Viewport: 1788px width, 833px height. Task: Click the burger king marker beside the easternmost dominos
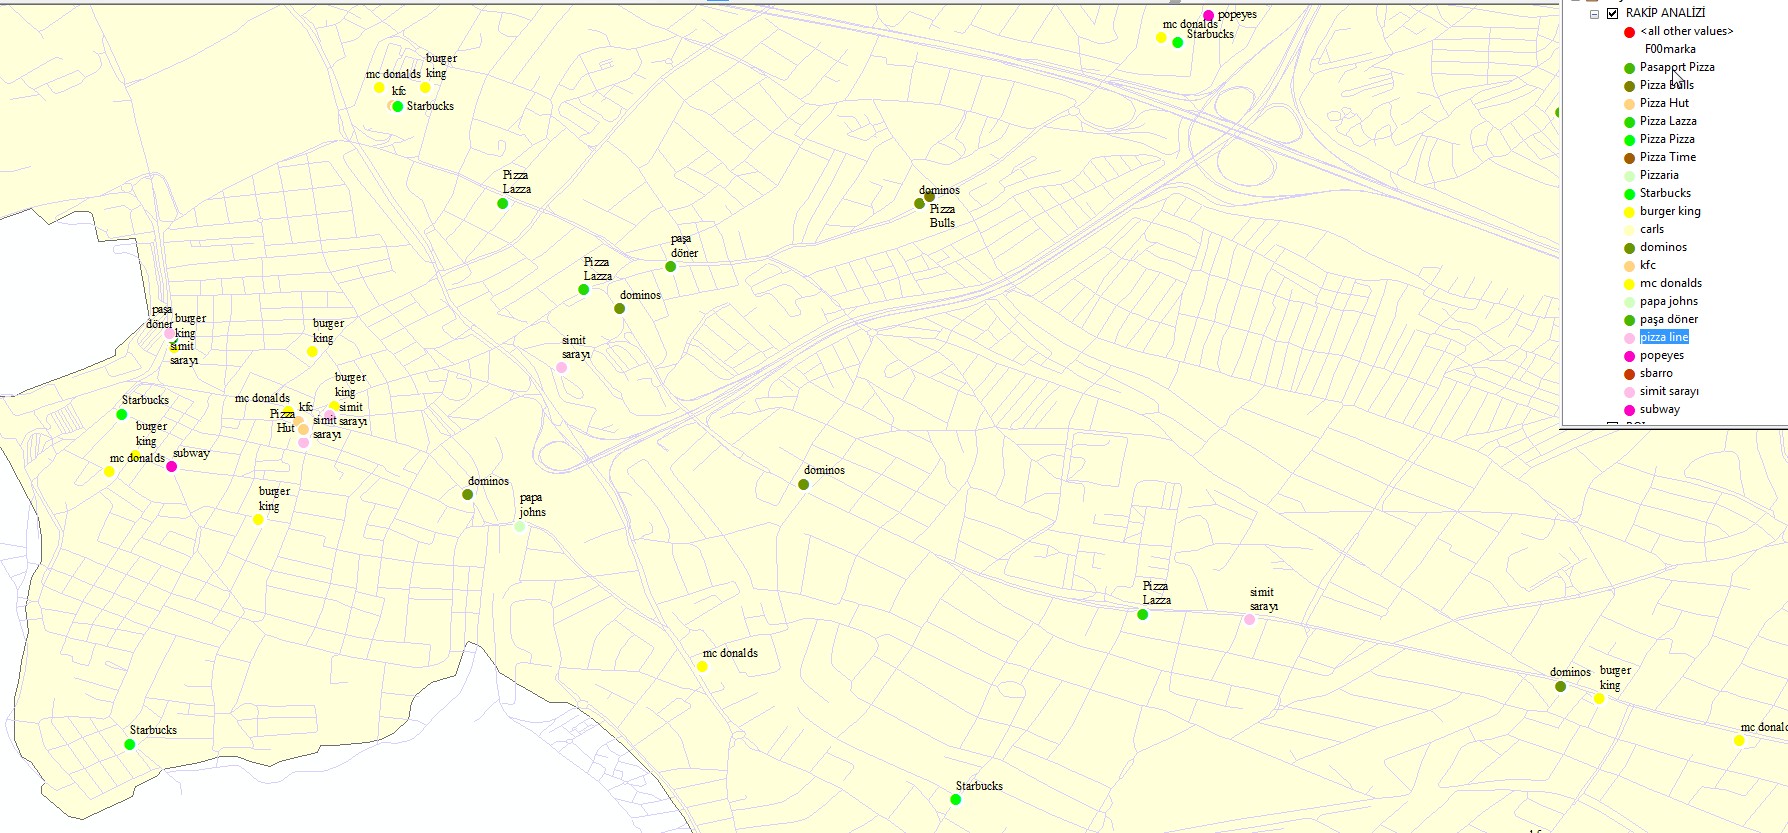(1599, 698)
